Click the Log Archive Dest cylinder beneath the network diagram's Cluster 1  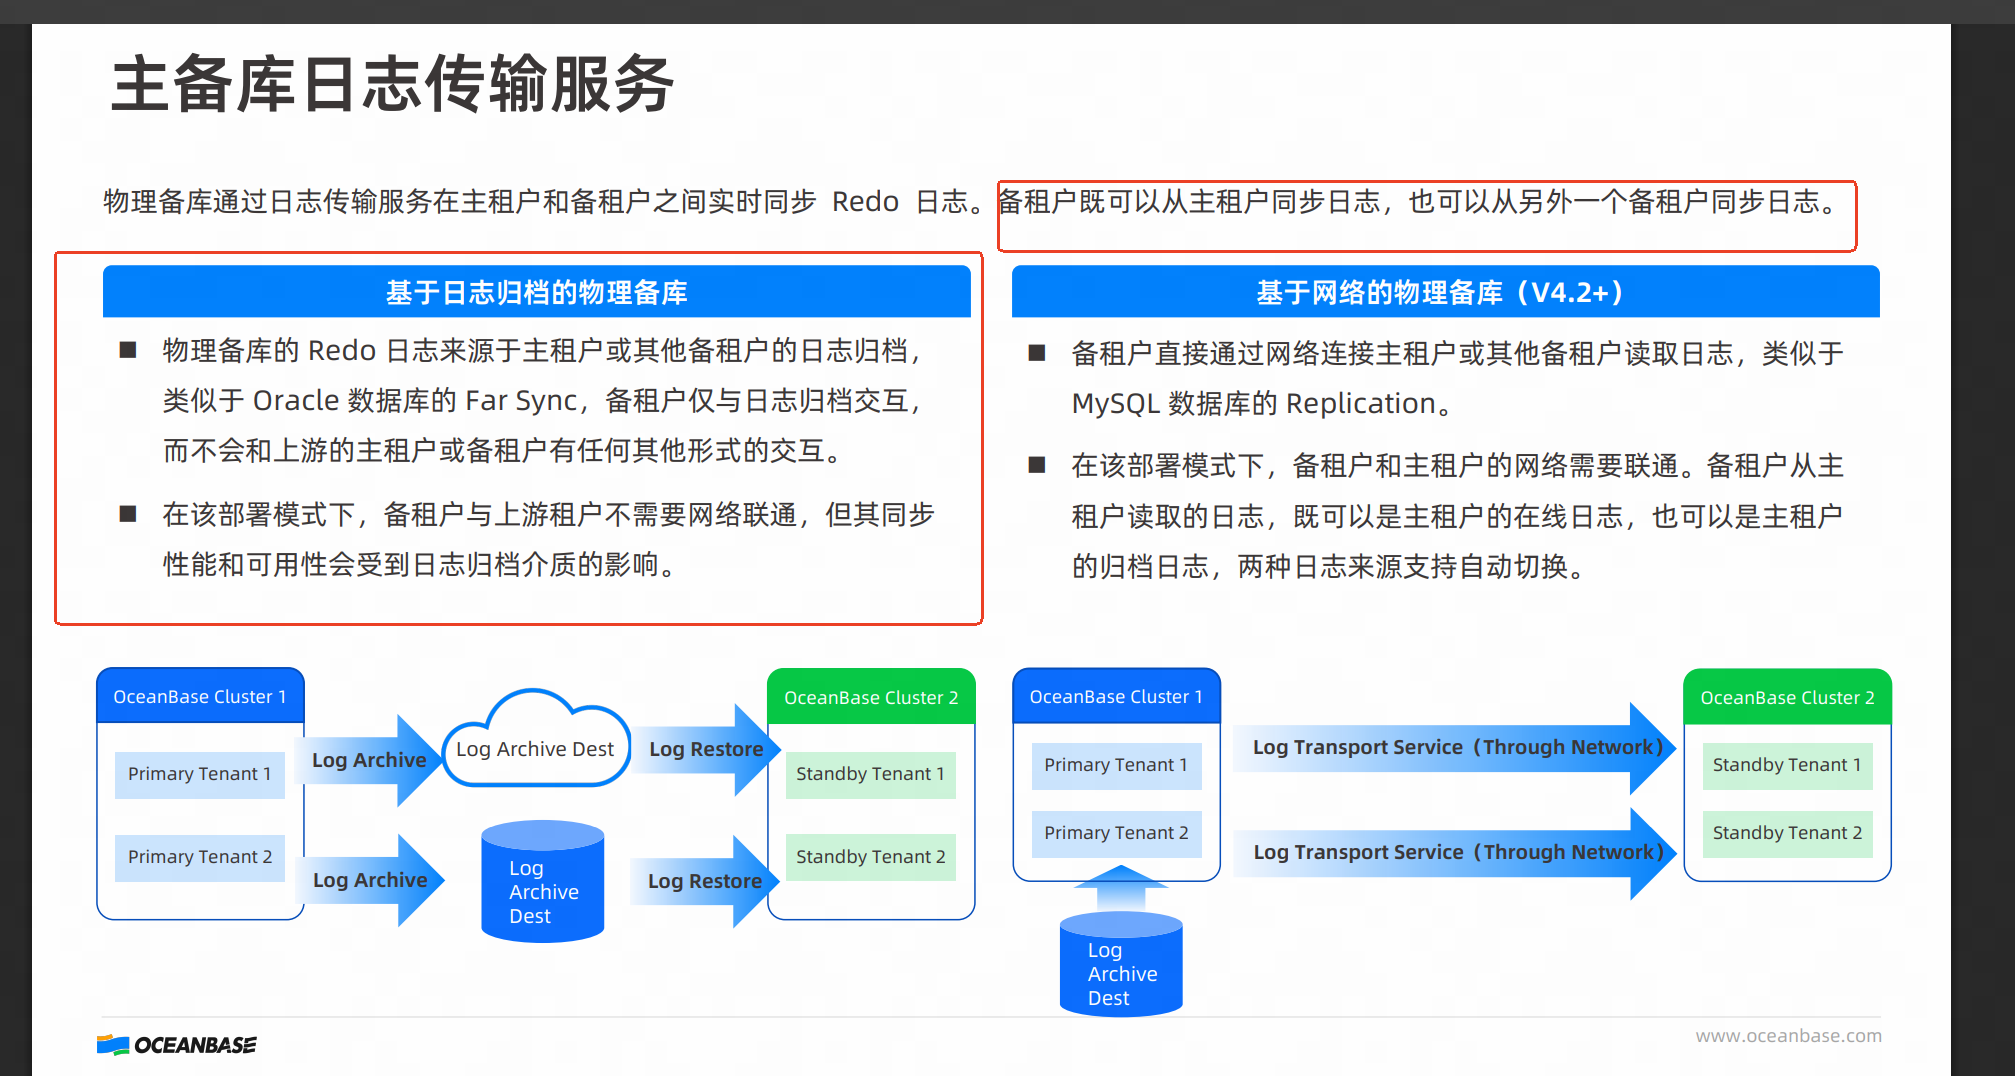point(1121,967)
